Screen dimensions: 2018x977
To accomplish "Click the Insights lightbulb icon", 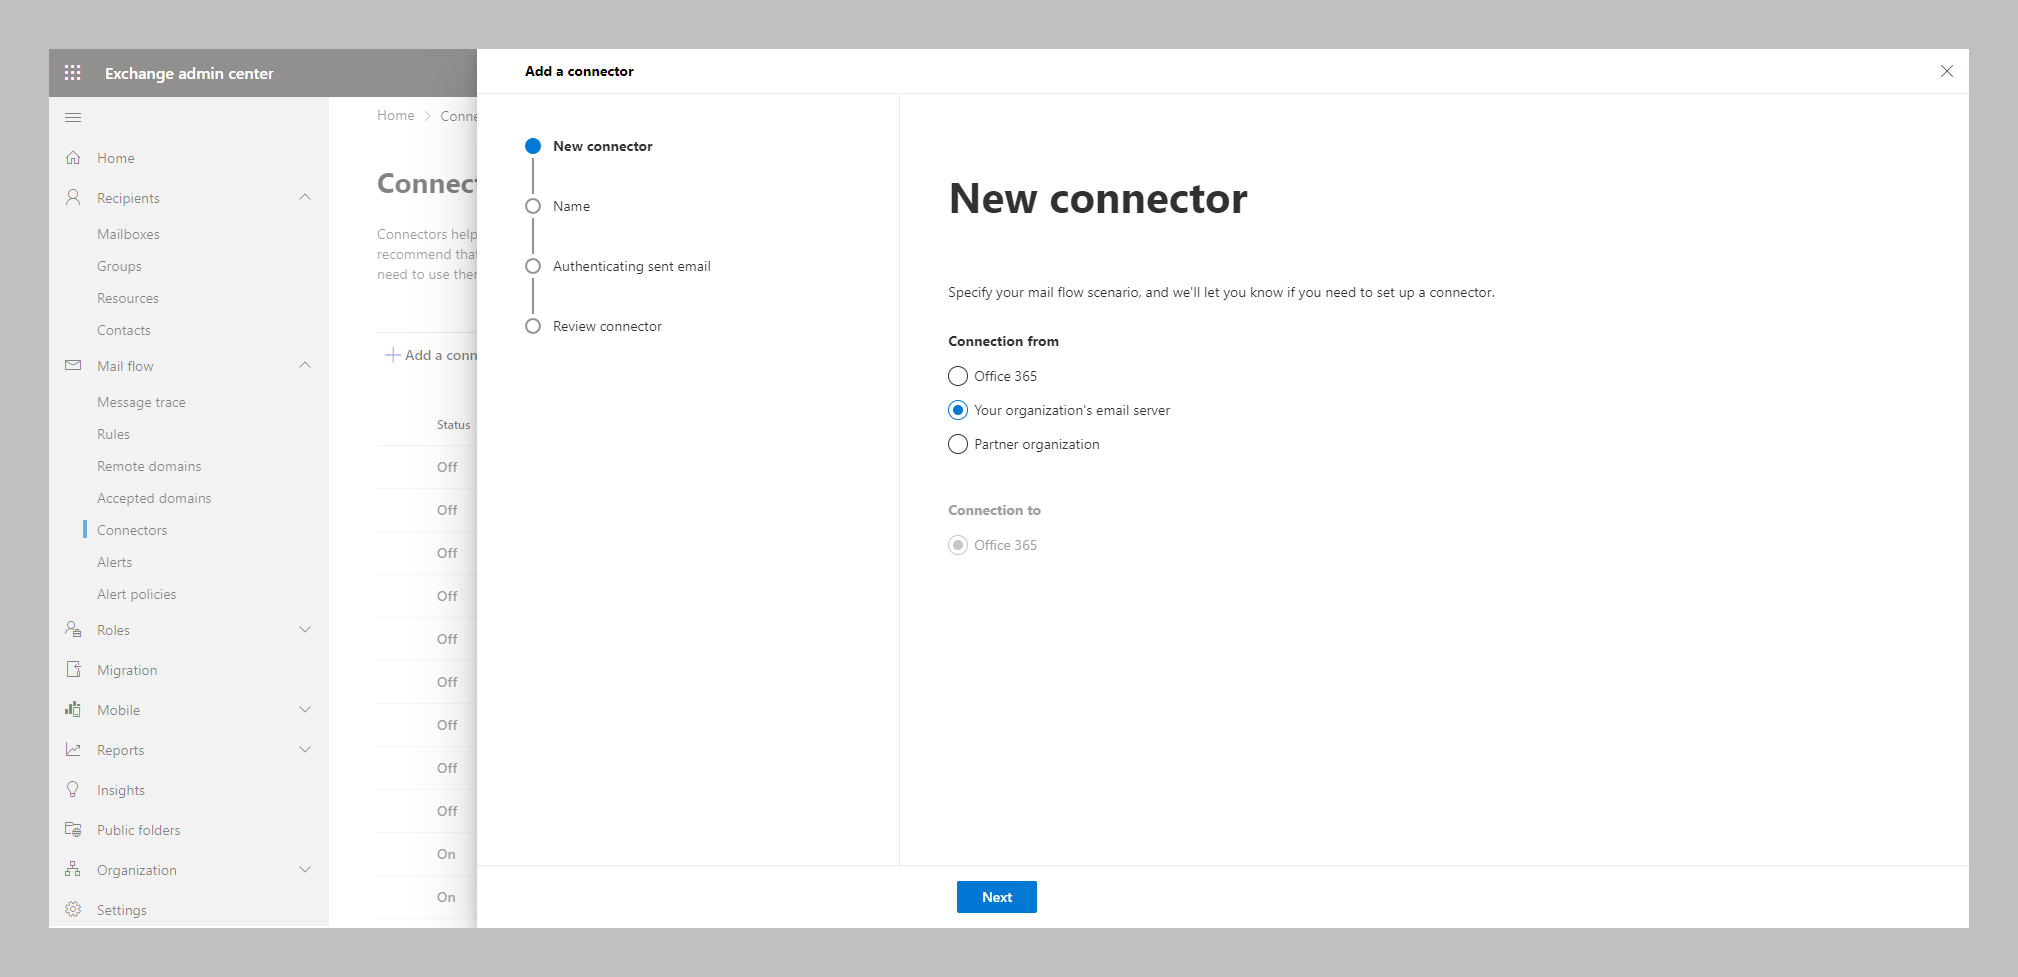I will (73, 789).
